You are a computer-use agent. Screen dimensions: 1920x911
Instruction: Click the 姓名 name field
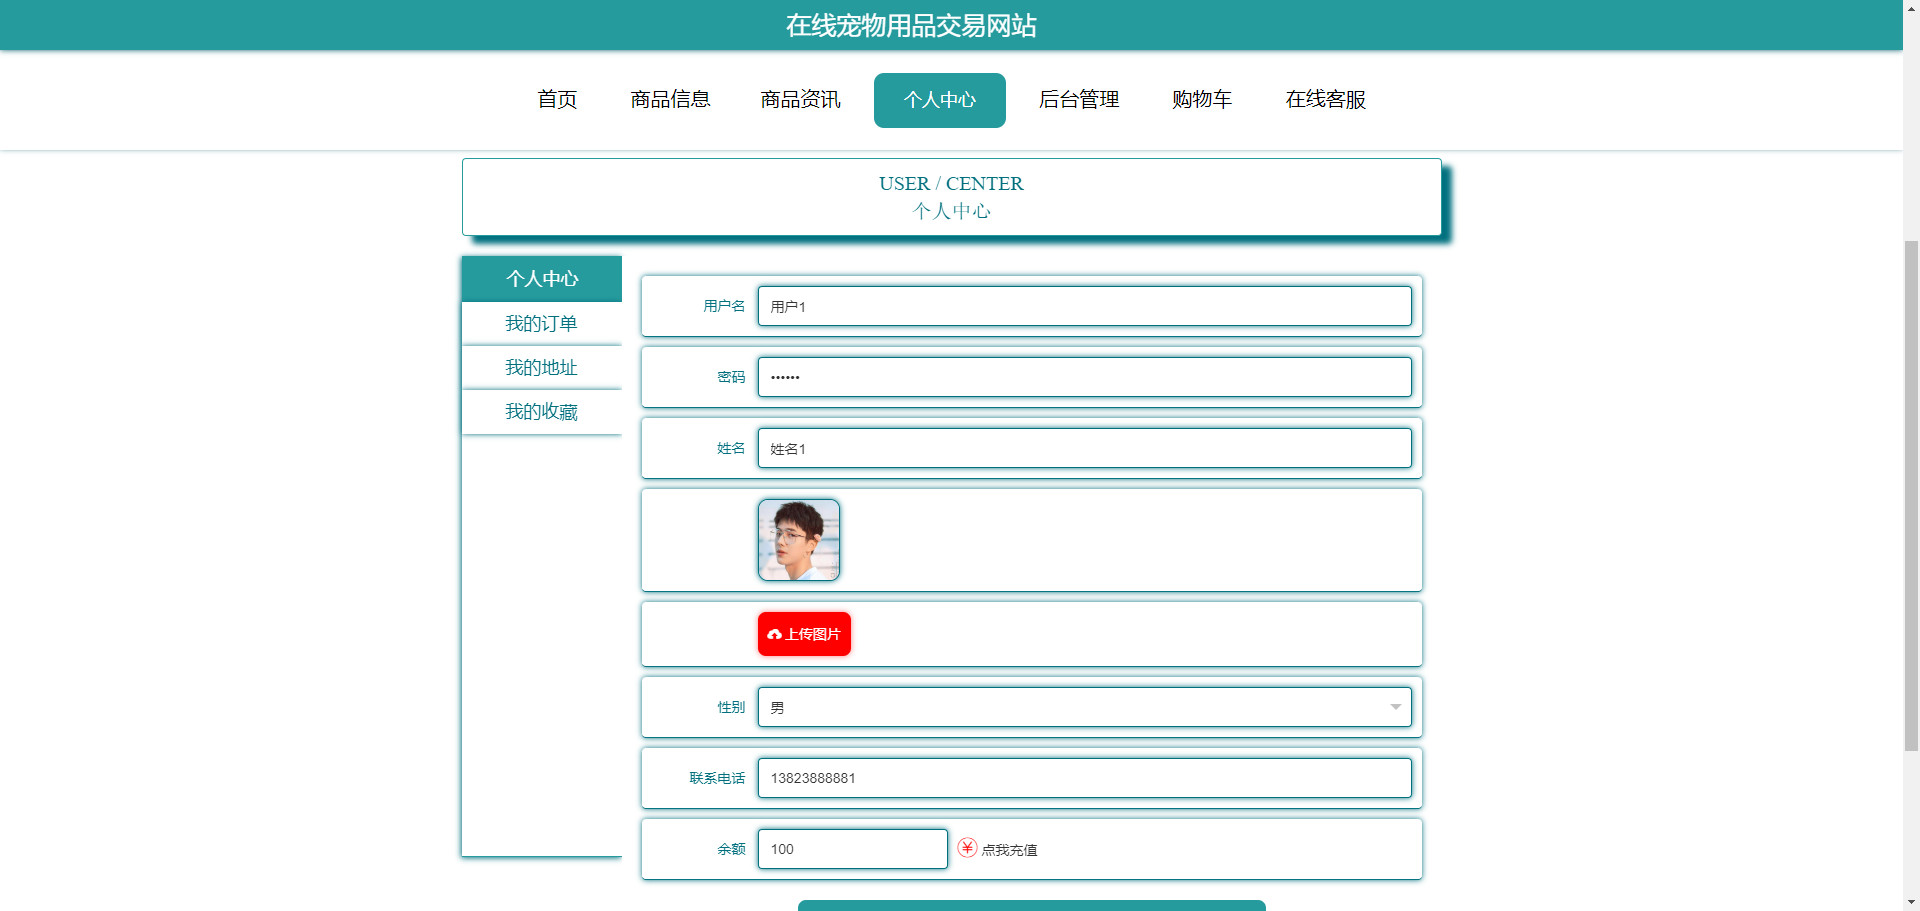(x=1085, y=448)
